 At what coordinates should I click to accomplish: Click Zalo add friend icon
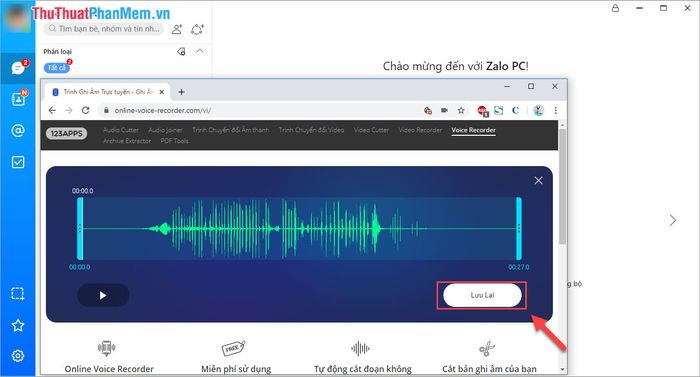(177, 29)
